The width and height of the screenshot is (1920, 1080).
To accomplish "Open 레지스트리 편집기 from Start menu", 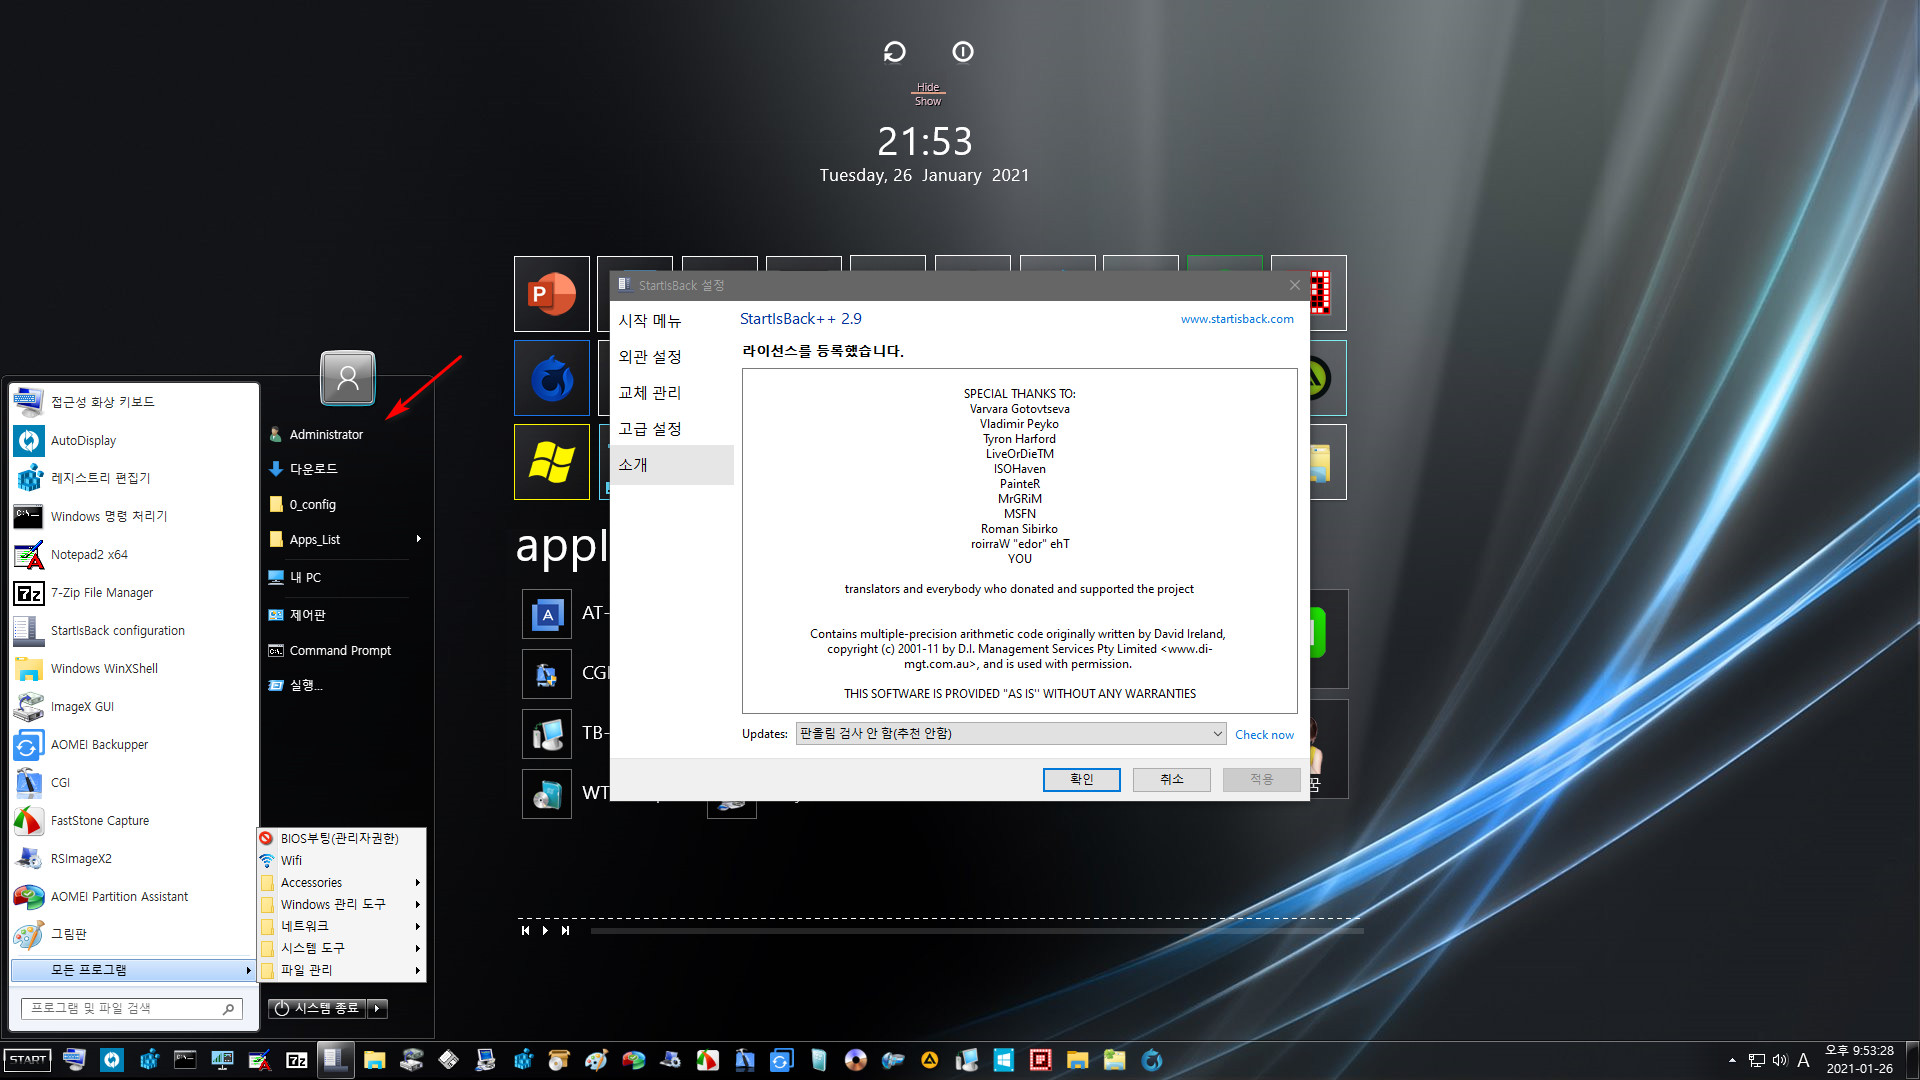I will (x=134, y=478).
